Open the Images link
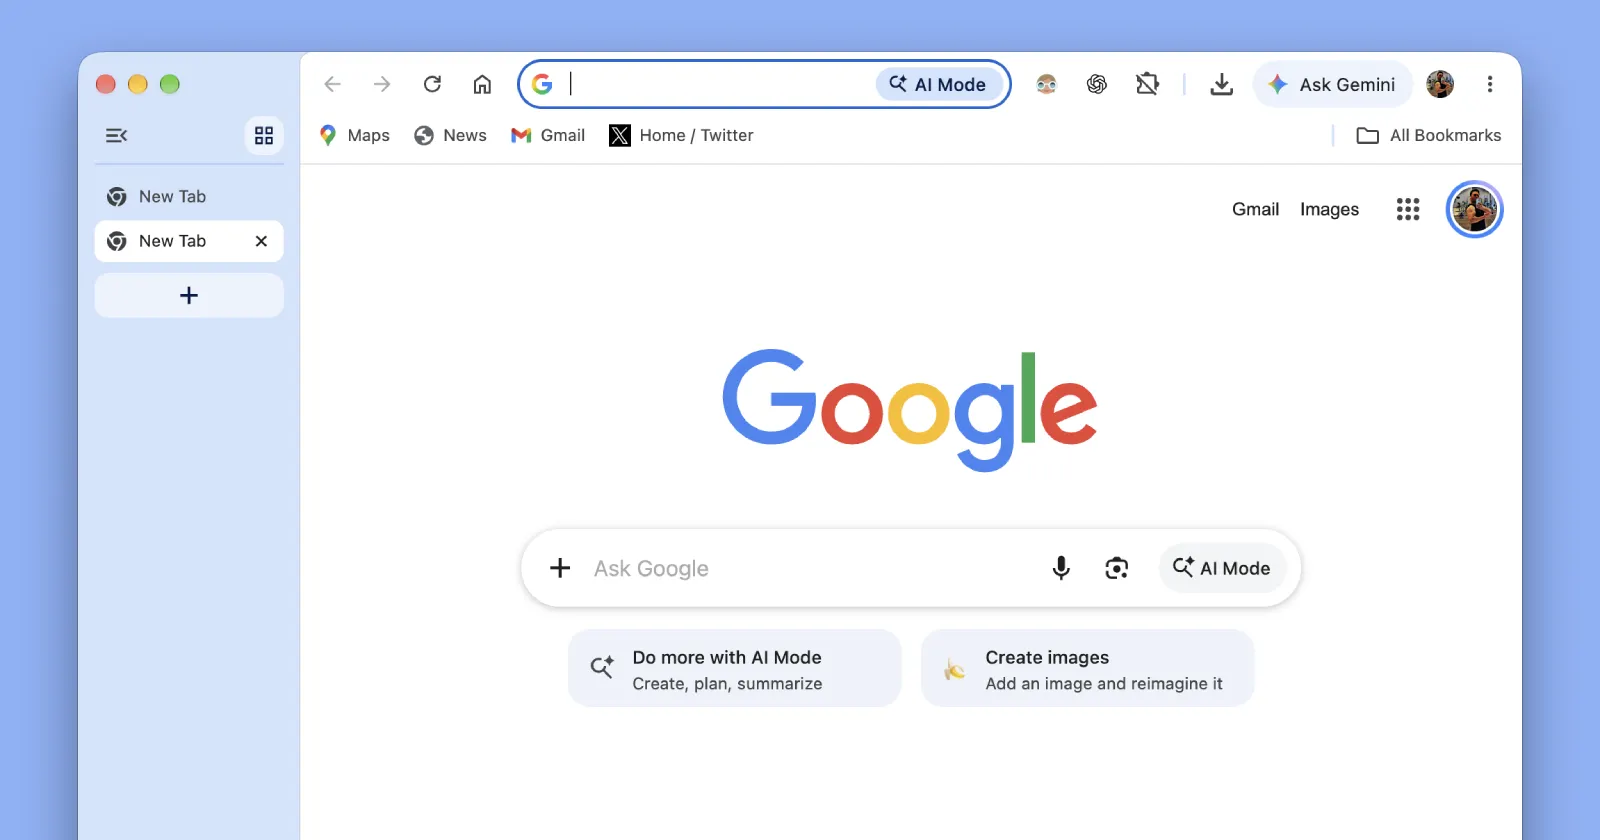1600x840 pixels. coord(1329,209)
